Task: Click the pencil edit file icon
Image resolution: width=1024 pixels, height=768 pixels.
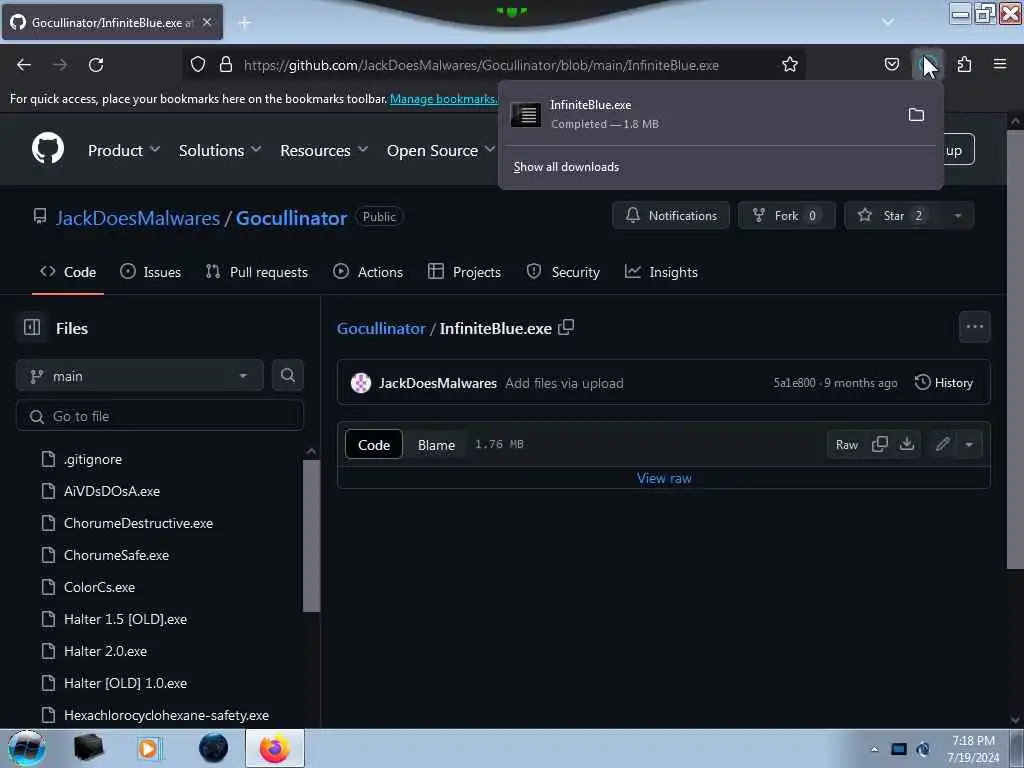Action: tap(942, 444)
